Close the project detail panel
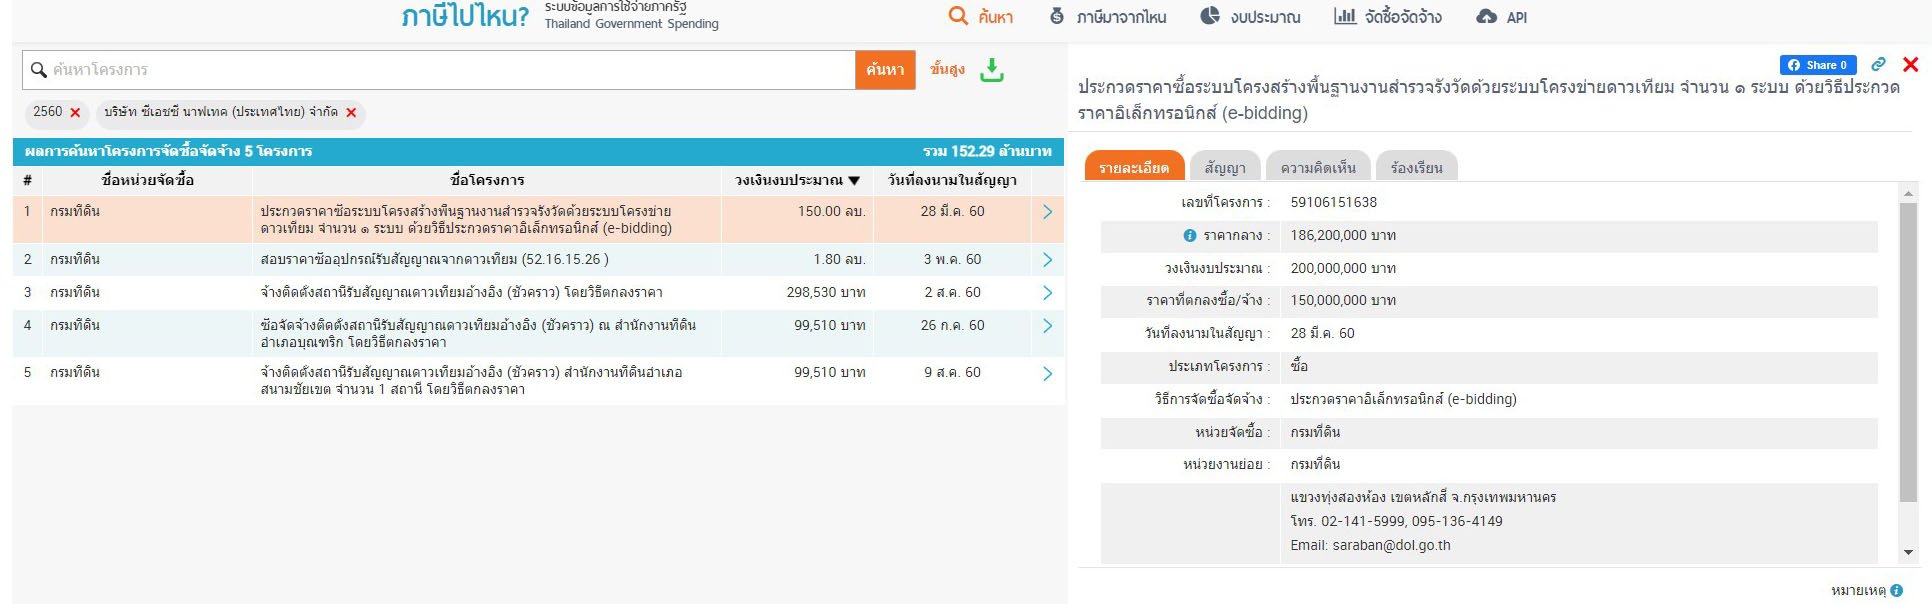 point(1910,65)
